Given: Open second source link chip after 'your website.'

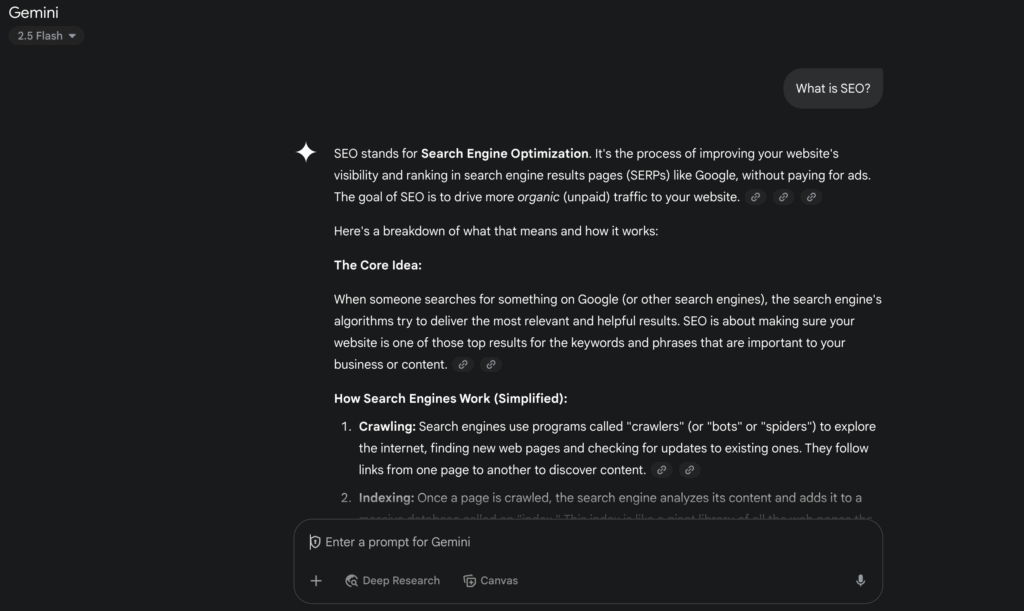Looking at the screenshot, I should (x=784, y=197).
